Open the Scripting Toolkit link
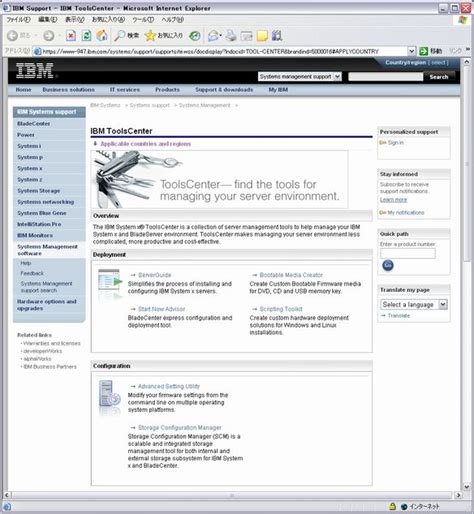This screenshot has height=514, width=474. pos(281,309)
